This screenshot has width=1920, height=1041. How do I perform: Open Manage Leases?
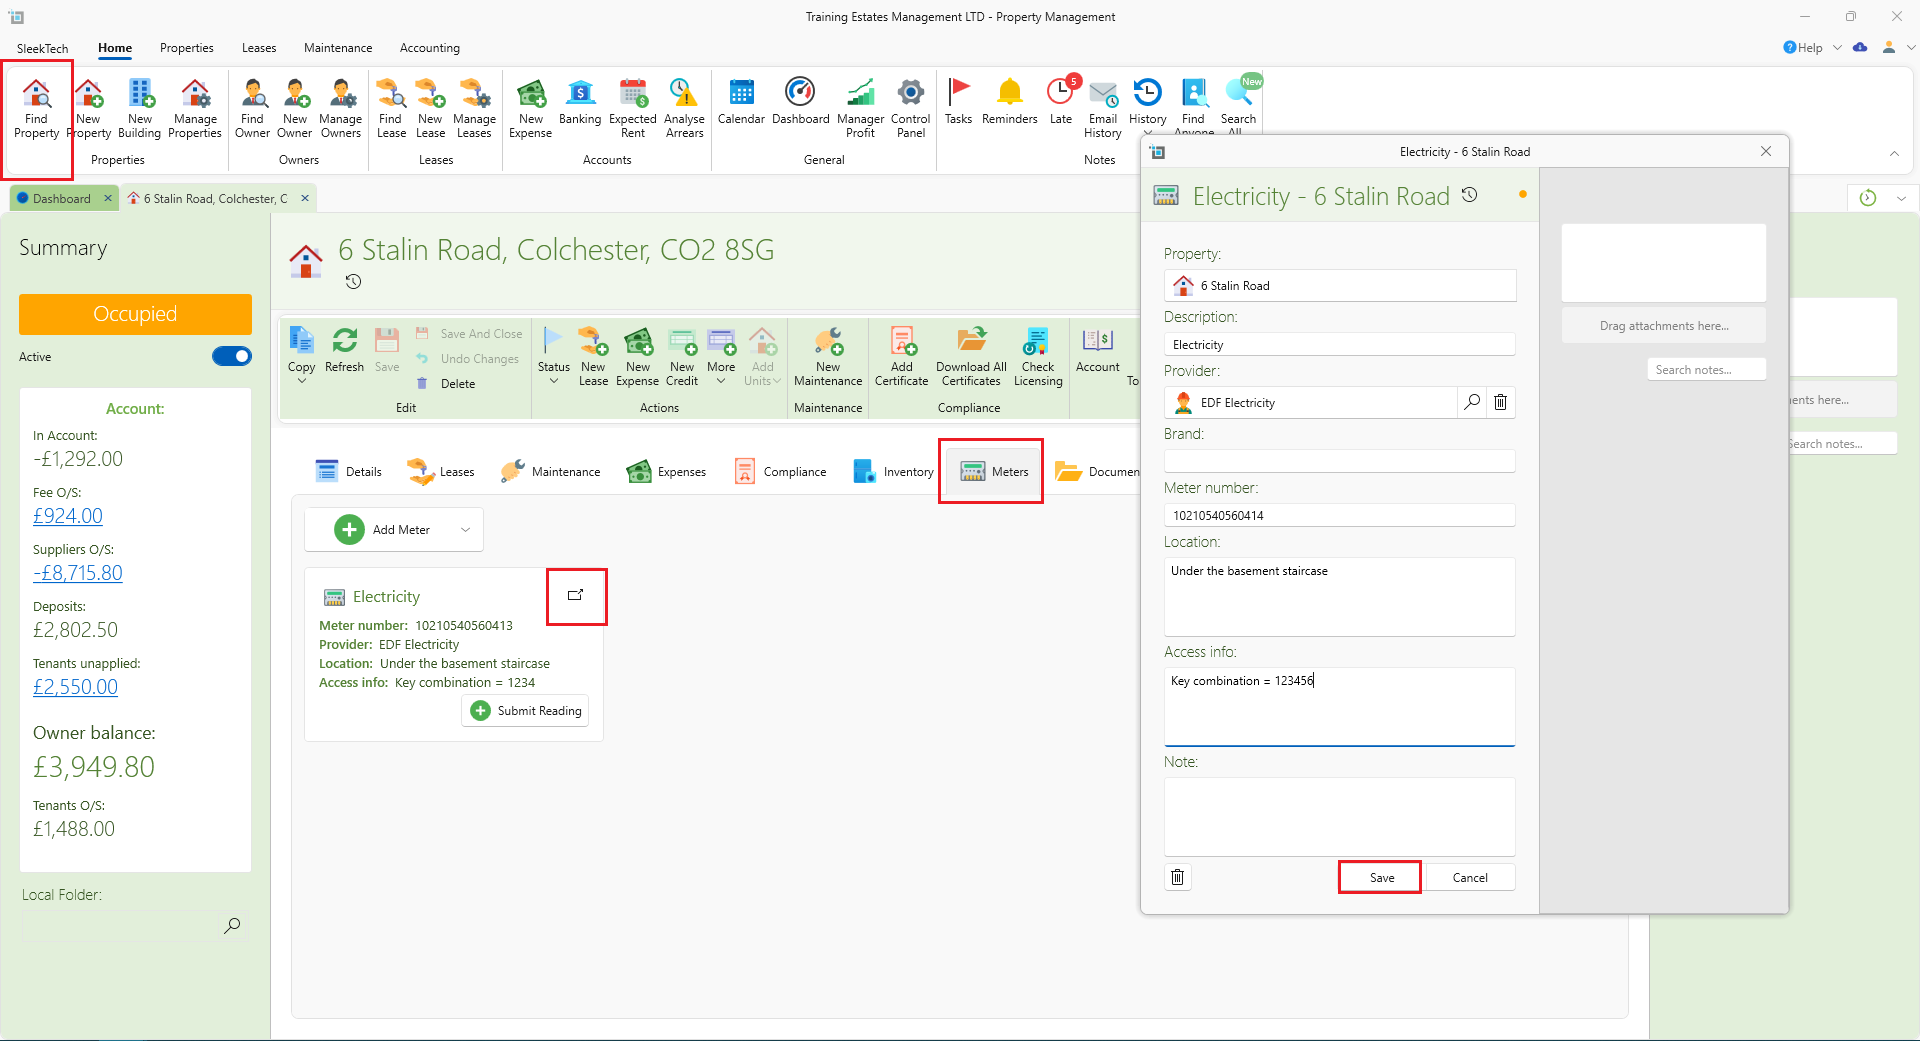coord(474,108)
